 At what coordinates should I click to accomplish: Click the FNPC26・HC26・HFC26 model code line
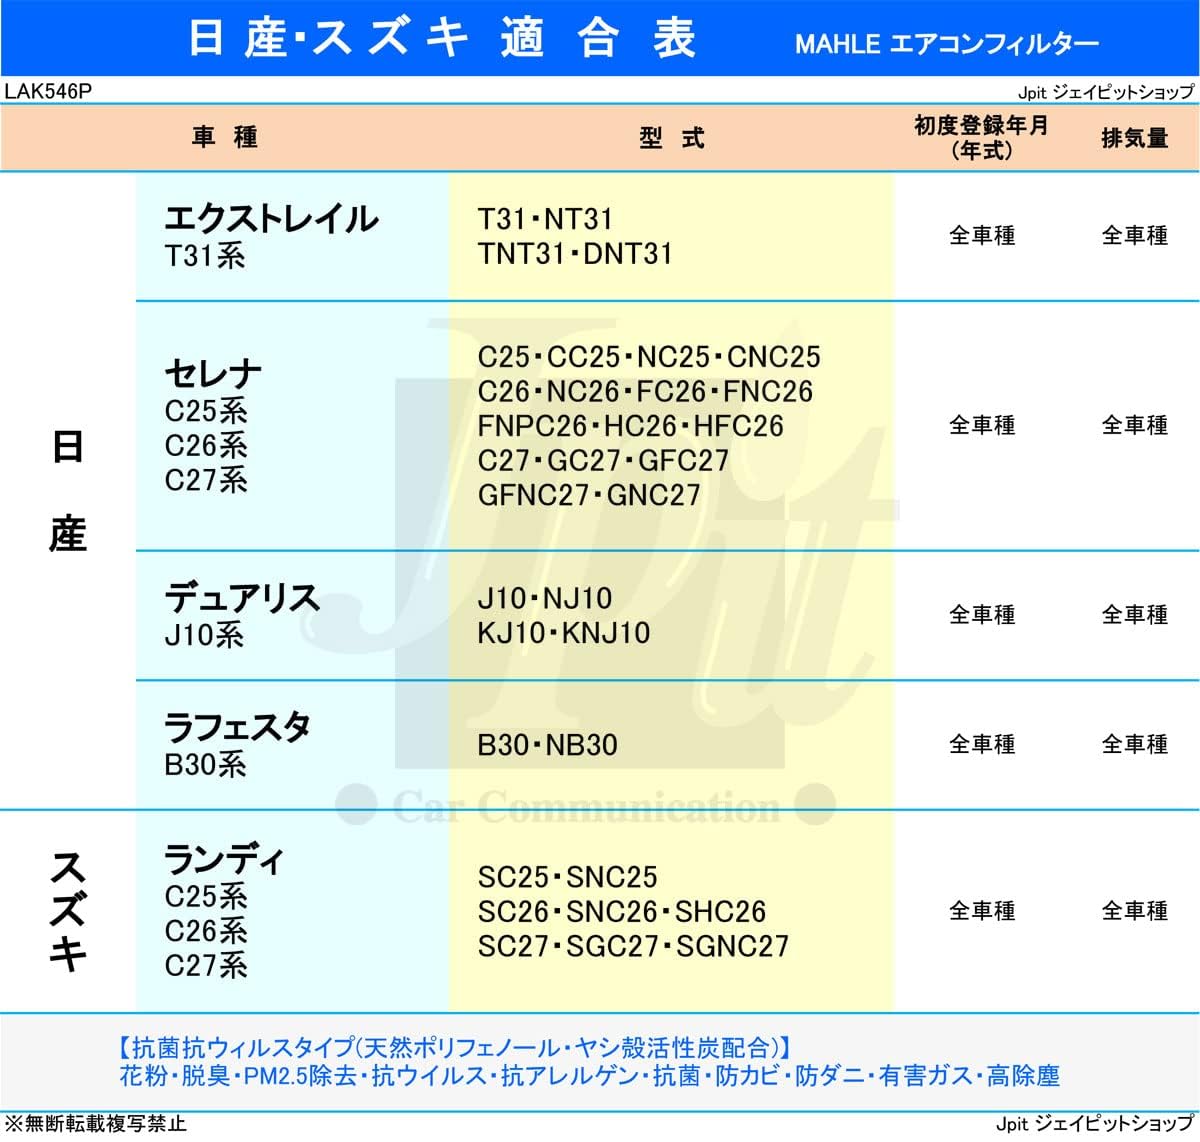tap(630, 426)
